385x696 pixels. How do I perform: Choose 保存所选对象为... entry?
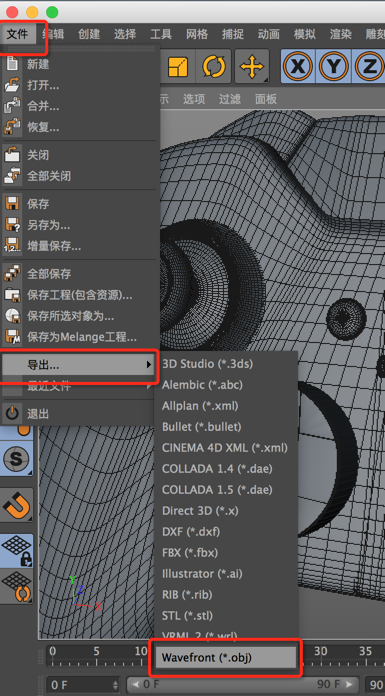pyautogui.click(x=80, y=316)
